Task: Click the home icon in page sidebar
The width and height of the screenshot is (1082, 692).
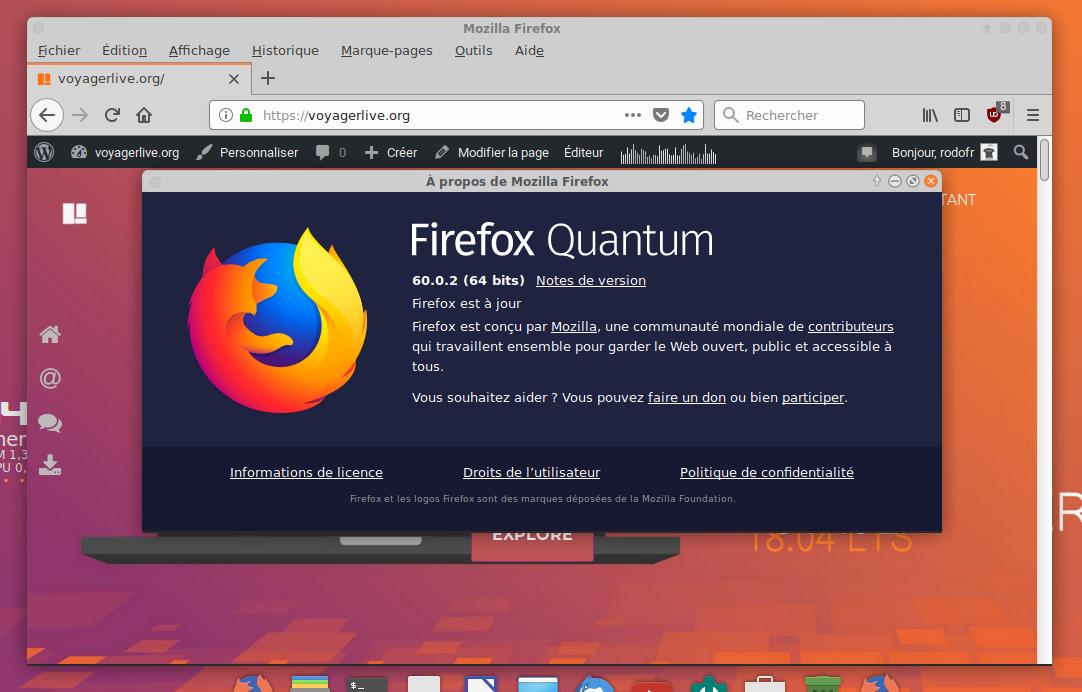Action: coord(50,335)
